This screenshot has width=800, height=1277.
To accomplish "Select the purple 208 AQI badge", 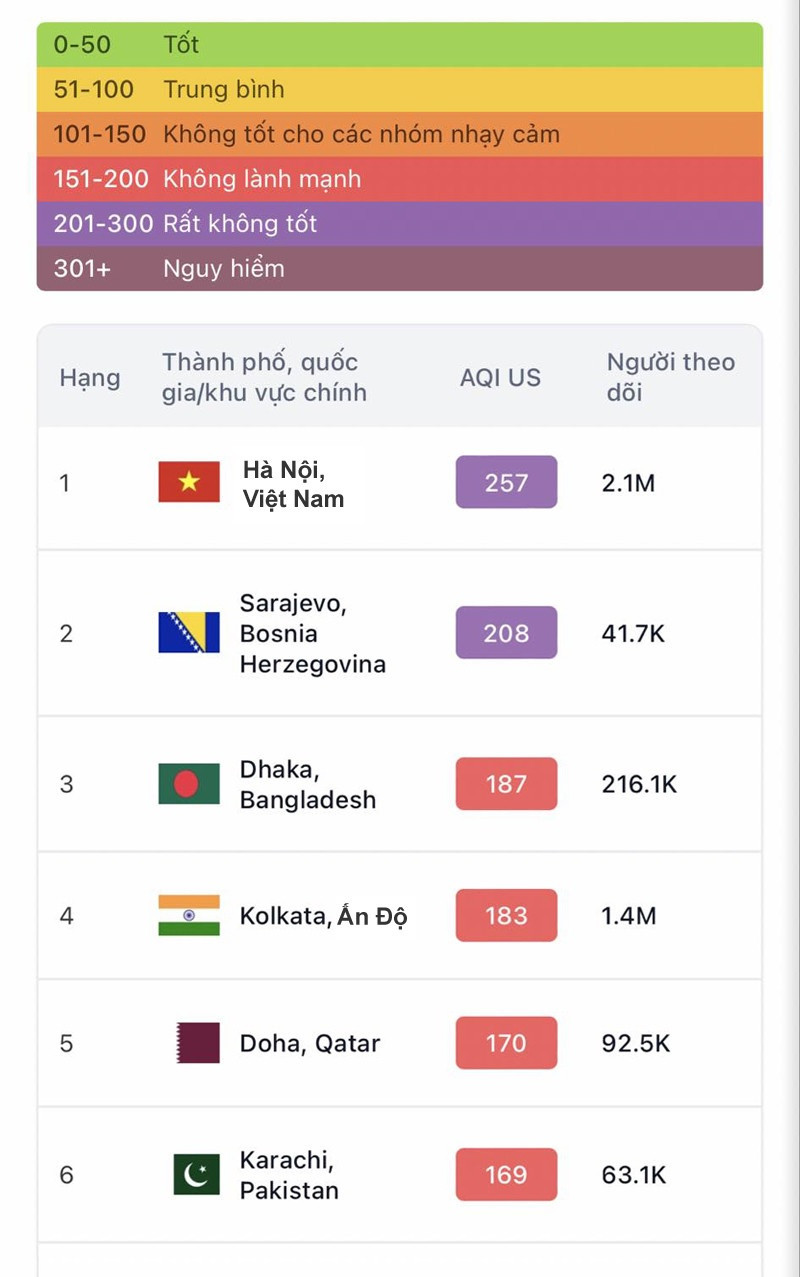I will 506,632.
